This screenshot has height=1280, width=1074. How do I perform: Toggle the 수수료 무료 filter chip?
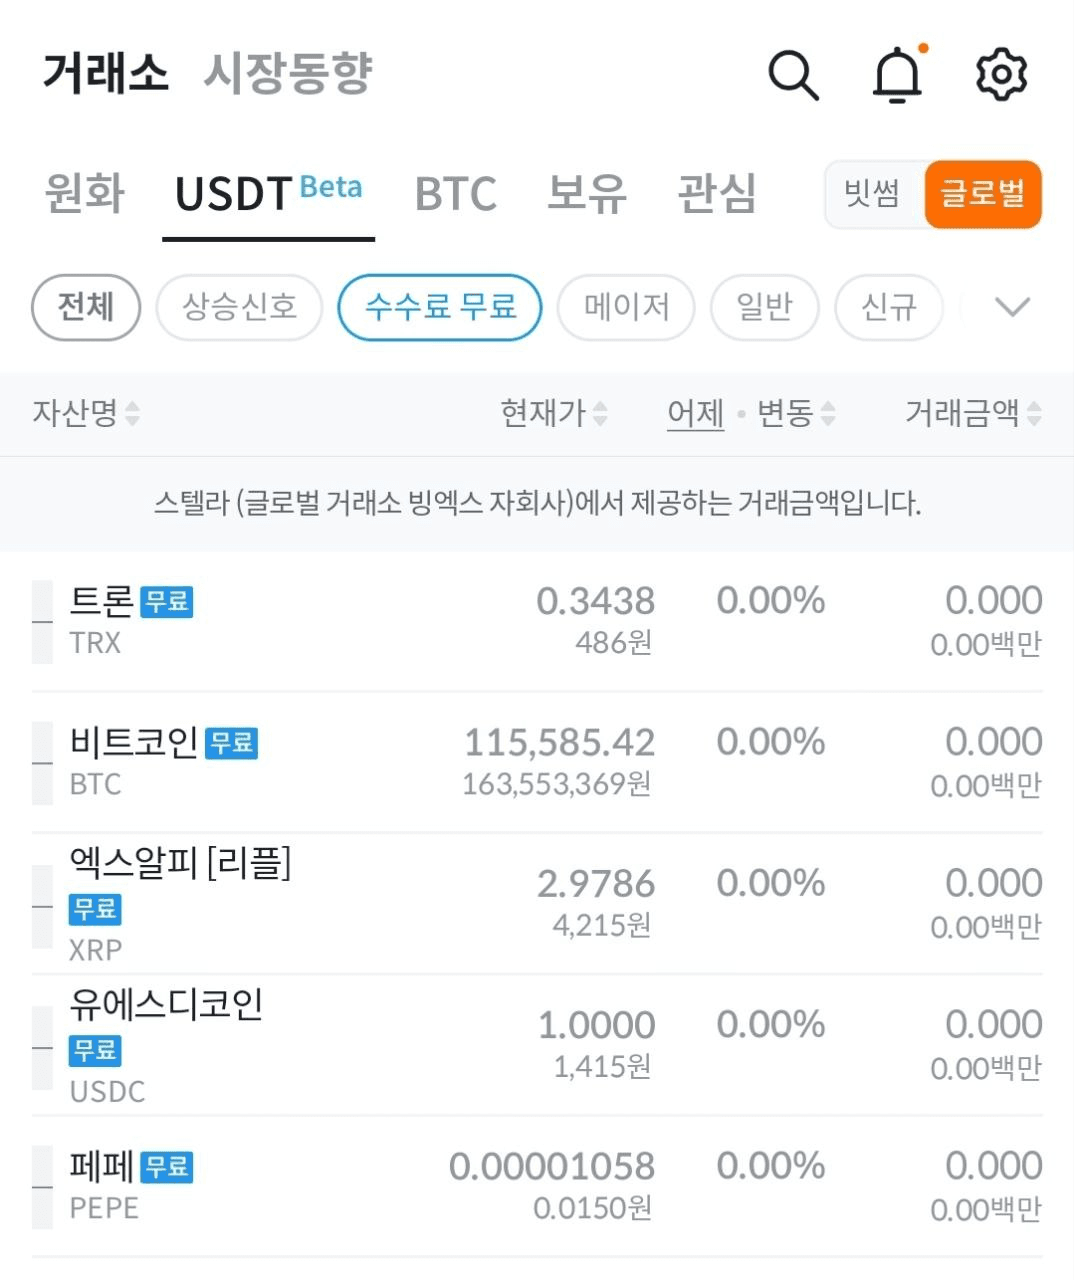point(440,307)
